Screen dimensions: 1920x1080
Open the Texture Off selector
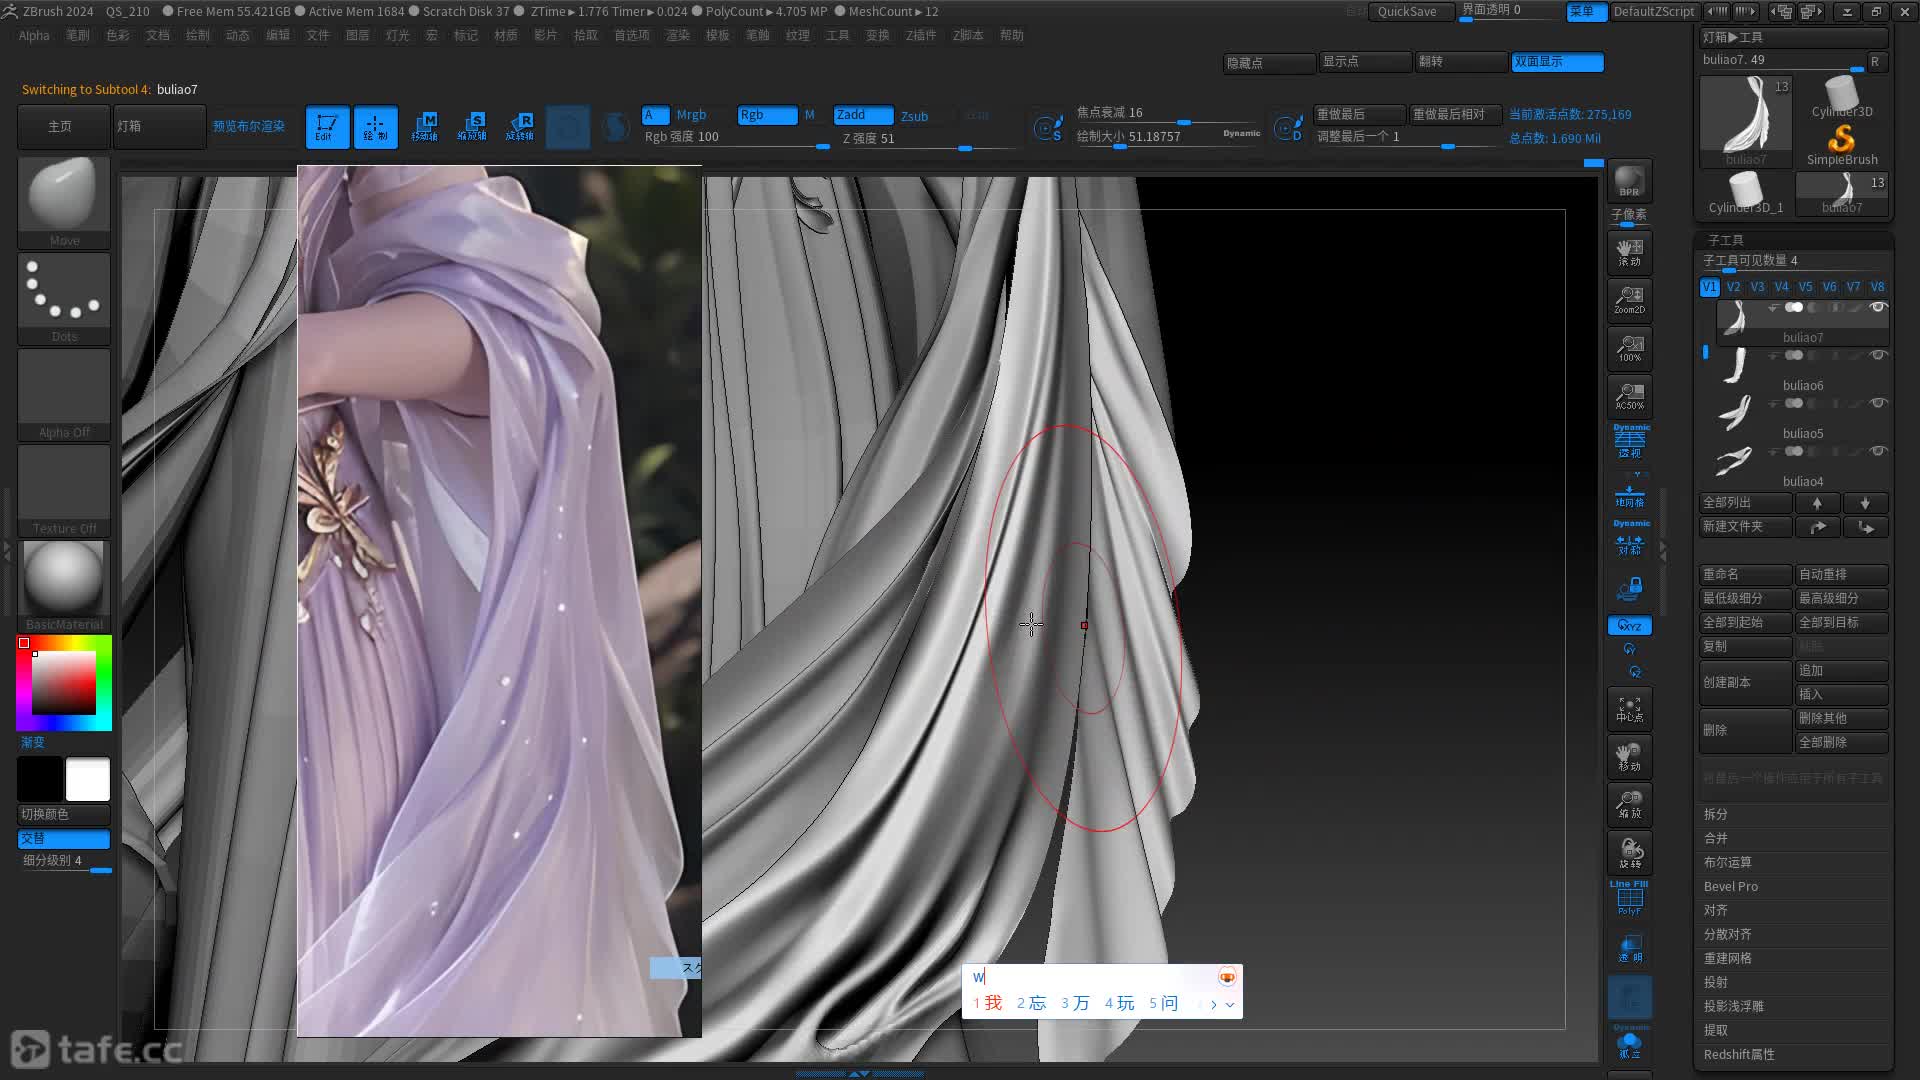[64, 491]
